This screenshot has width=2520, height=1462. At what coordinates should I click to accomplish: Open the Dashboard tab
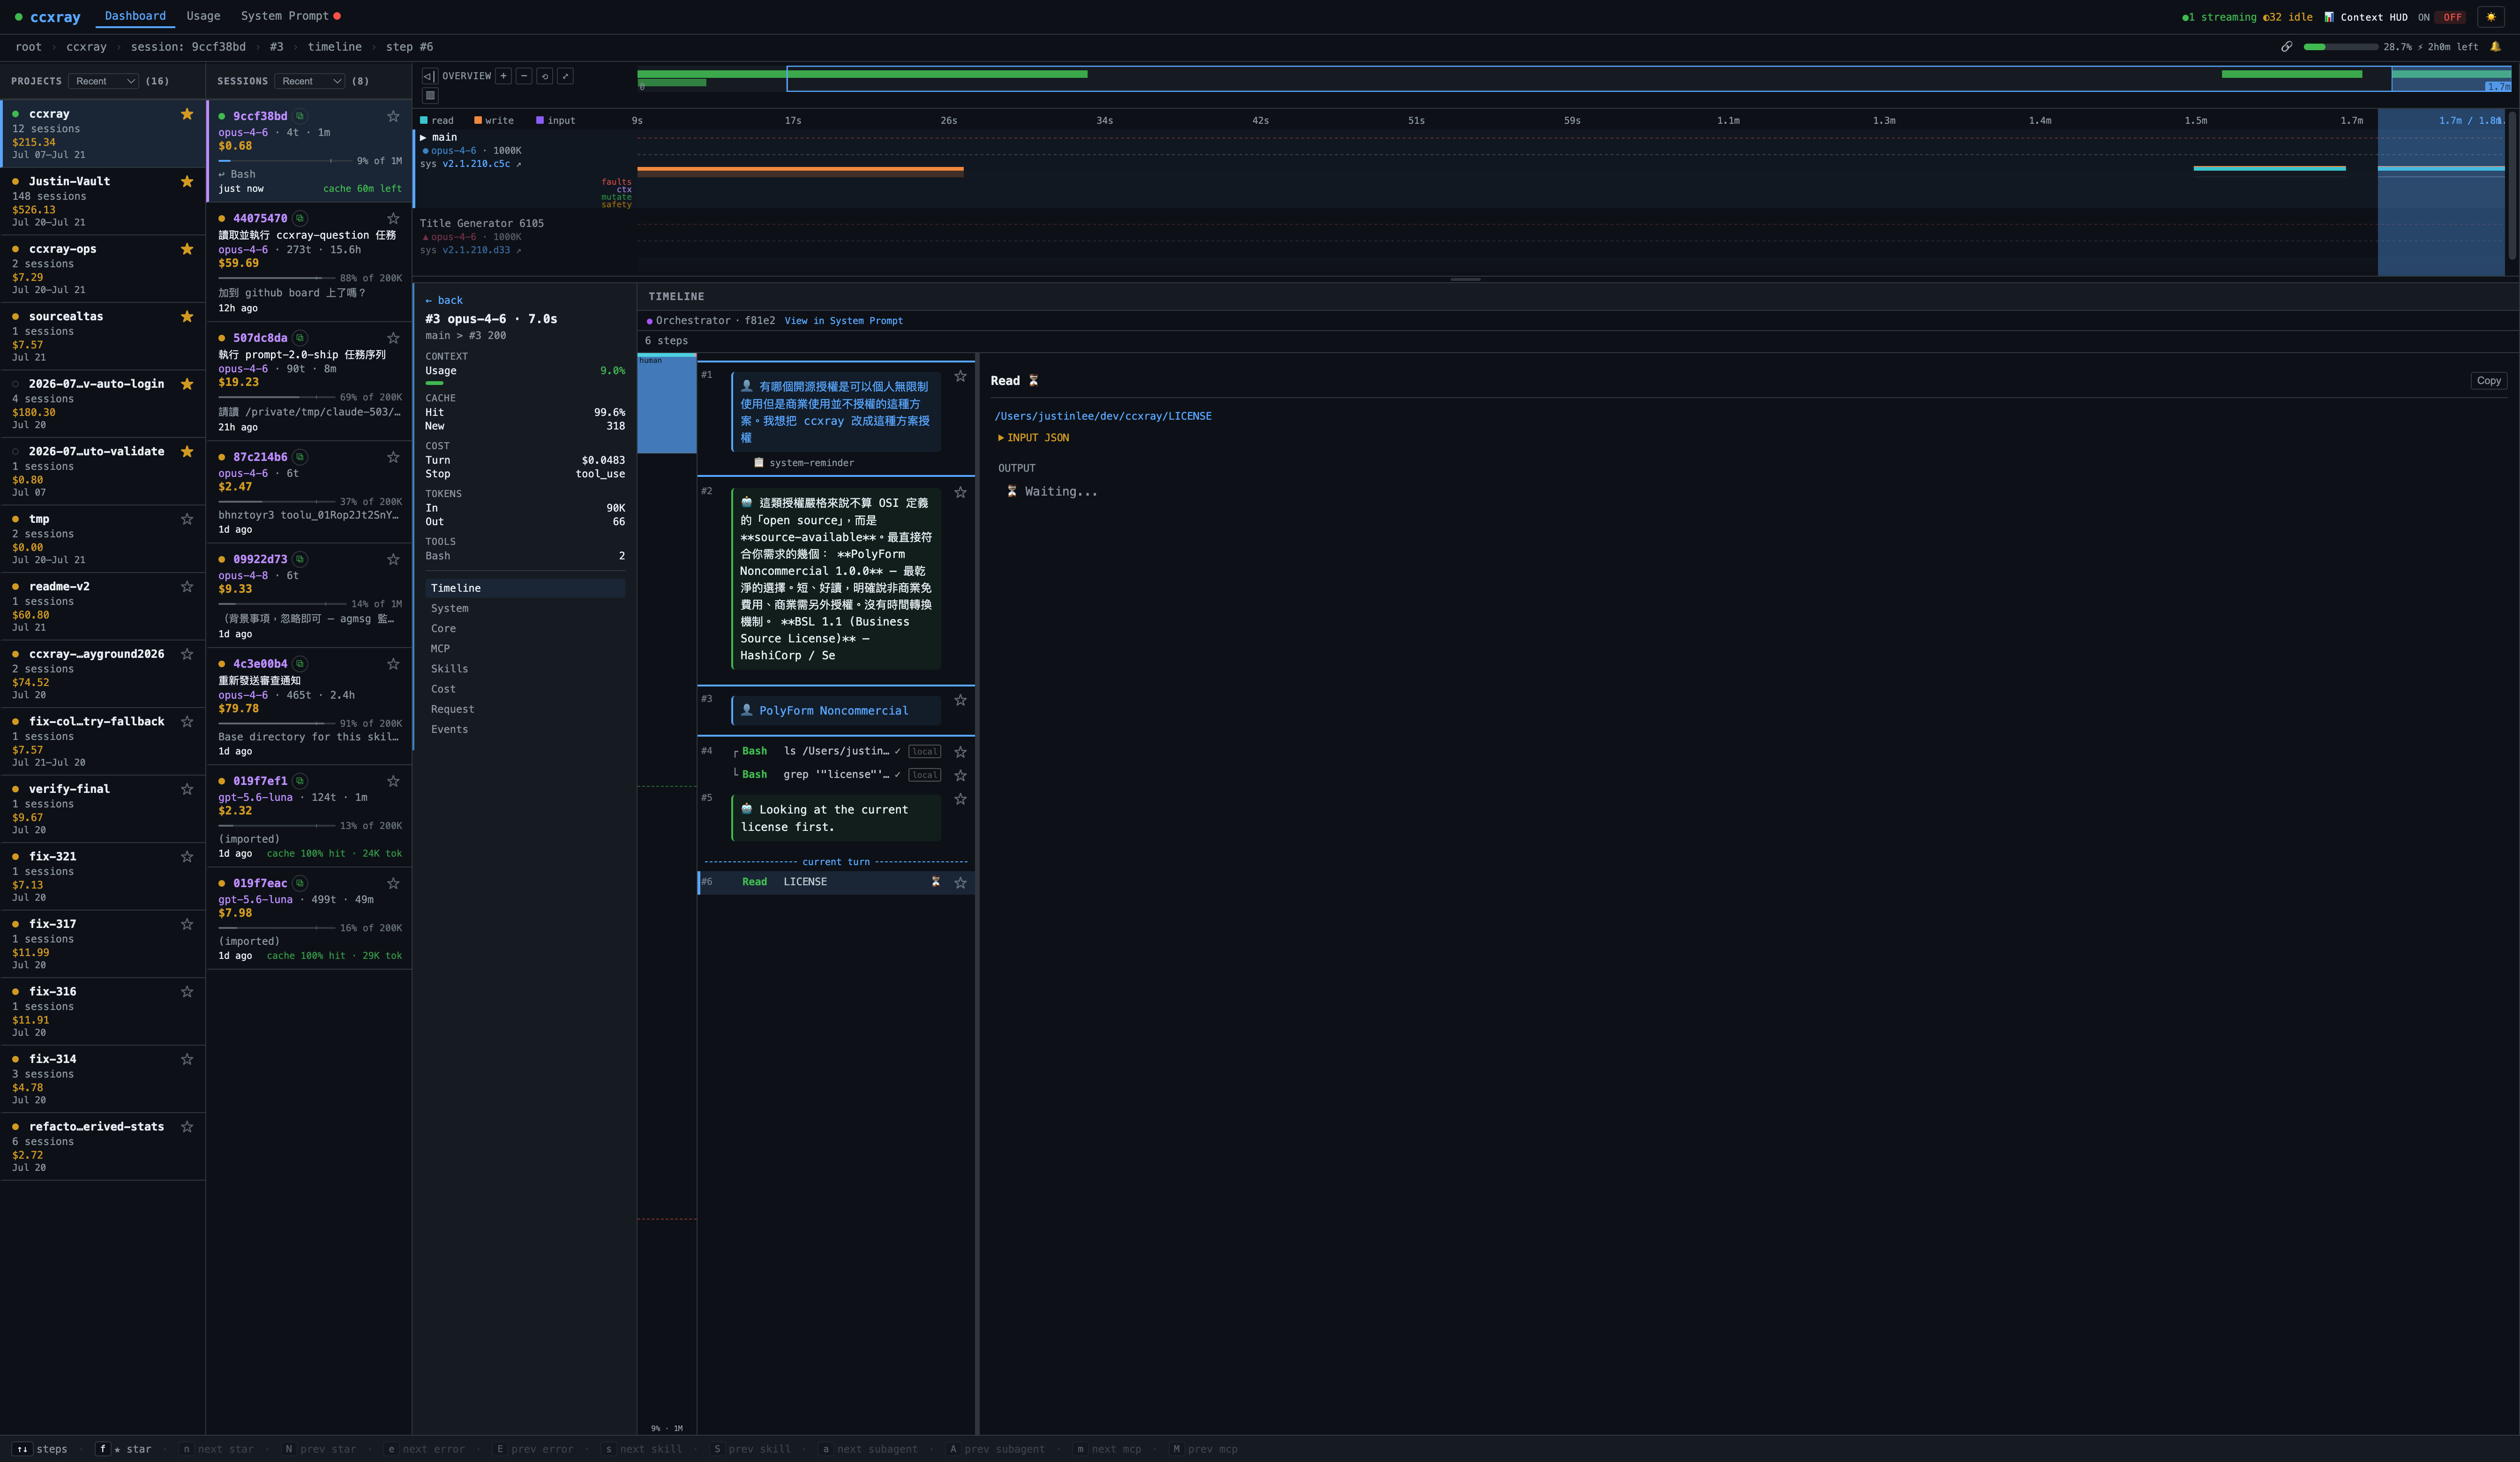click(x=135, y=16)
